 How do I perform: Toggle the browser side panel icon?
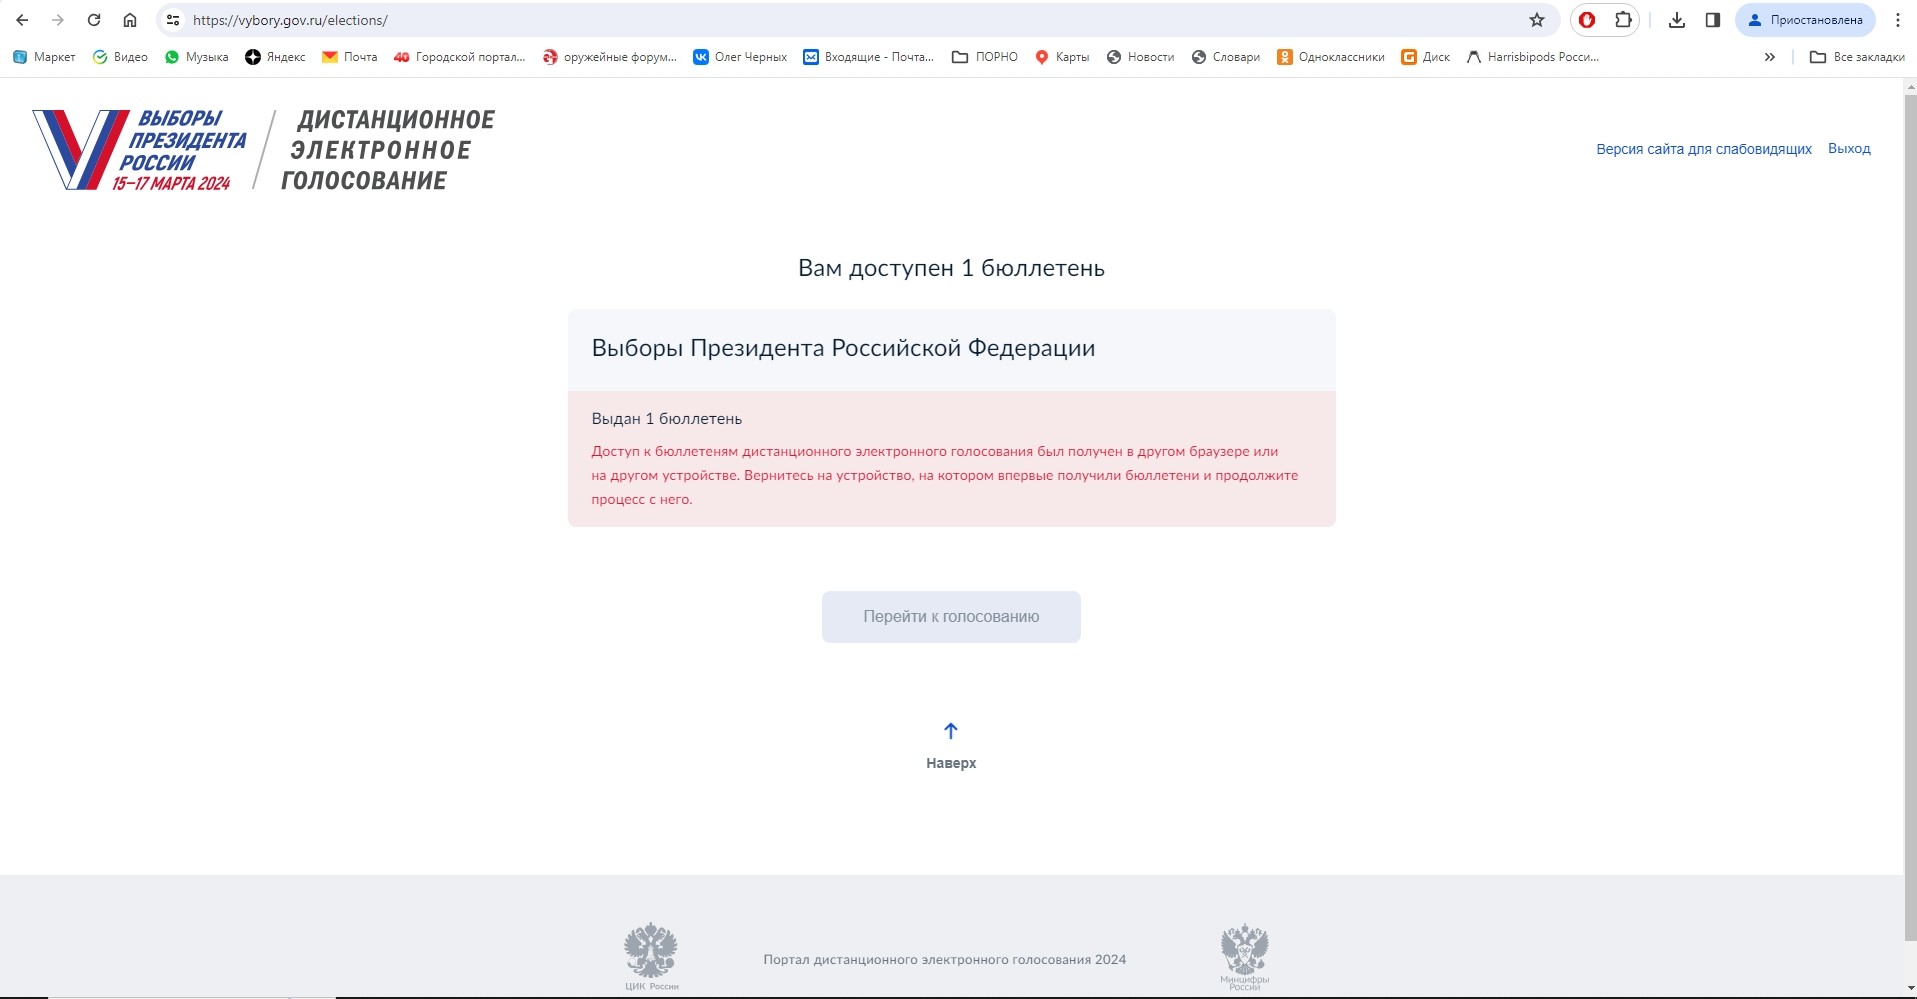click(x=1713, y=20)
